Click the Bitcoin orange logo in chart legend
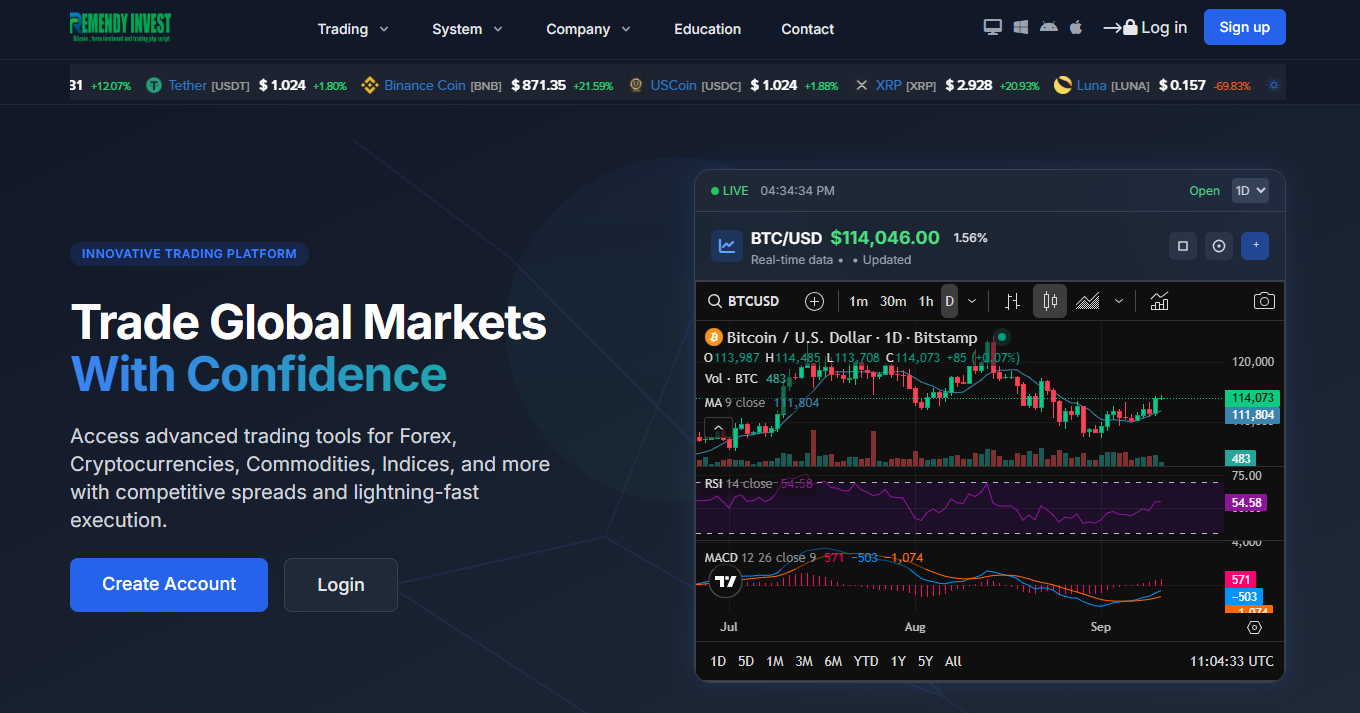 tap(713, 337)
